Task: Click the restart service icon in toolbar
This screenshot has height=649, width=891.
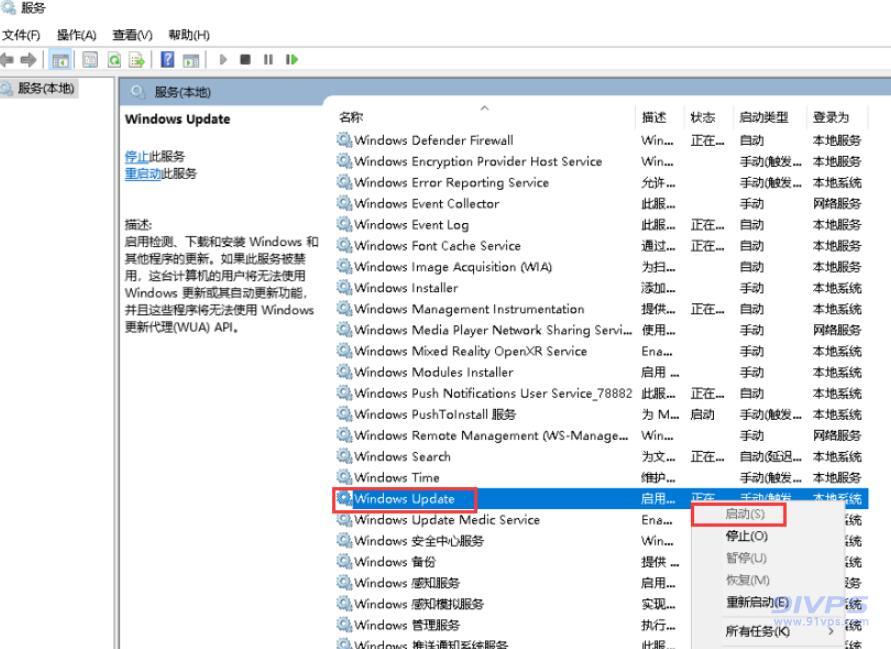Action: click(x=292, y=59)
